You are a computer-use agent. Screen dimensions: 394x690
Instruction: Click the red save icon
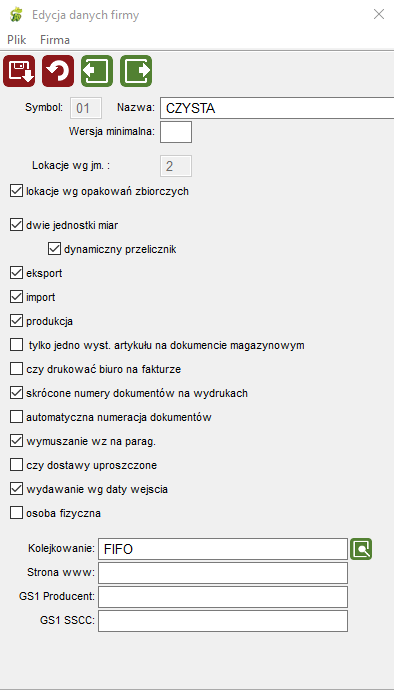19,71
